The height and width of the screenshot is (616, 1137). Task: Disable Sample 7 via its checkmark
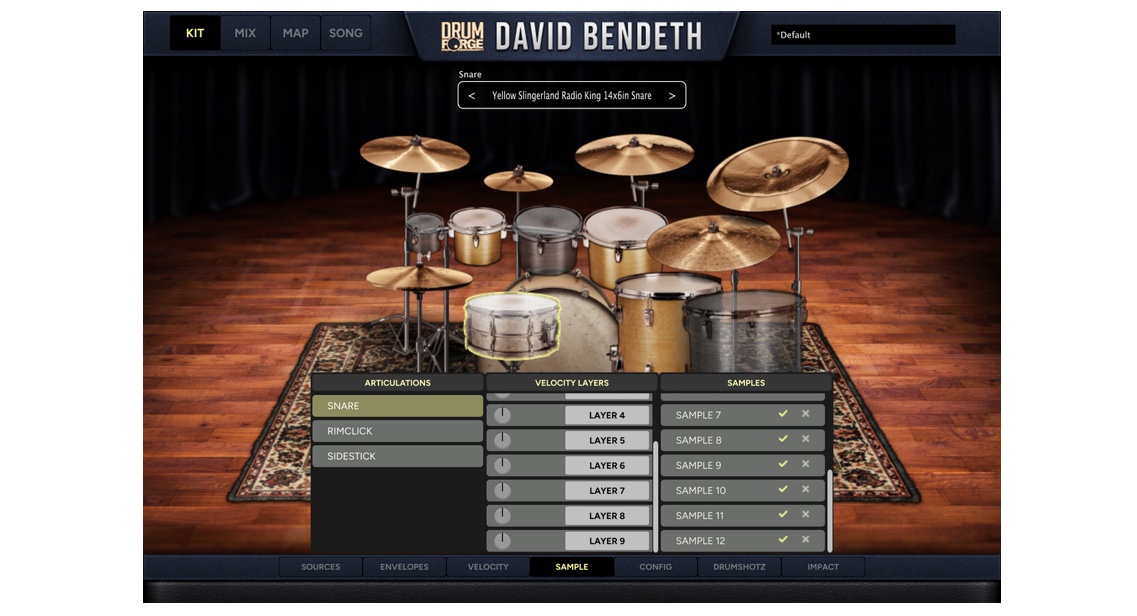pos(783,414)
